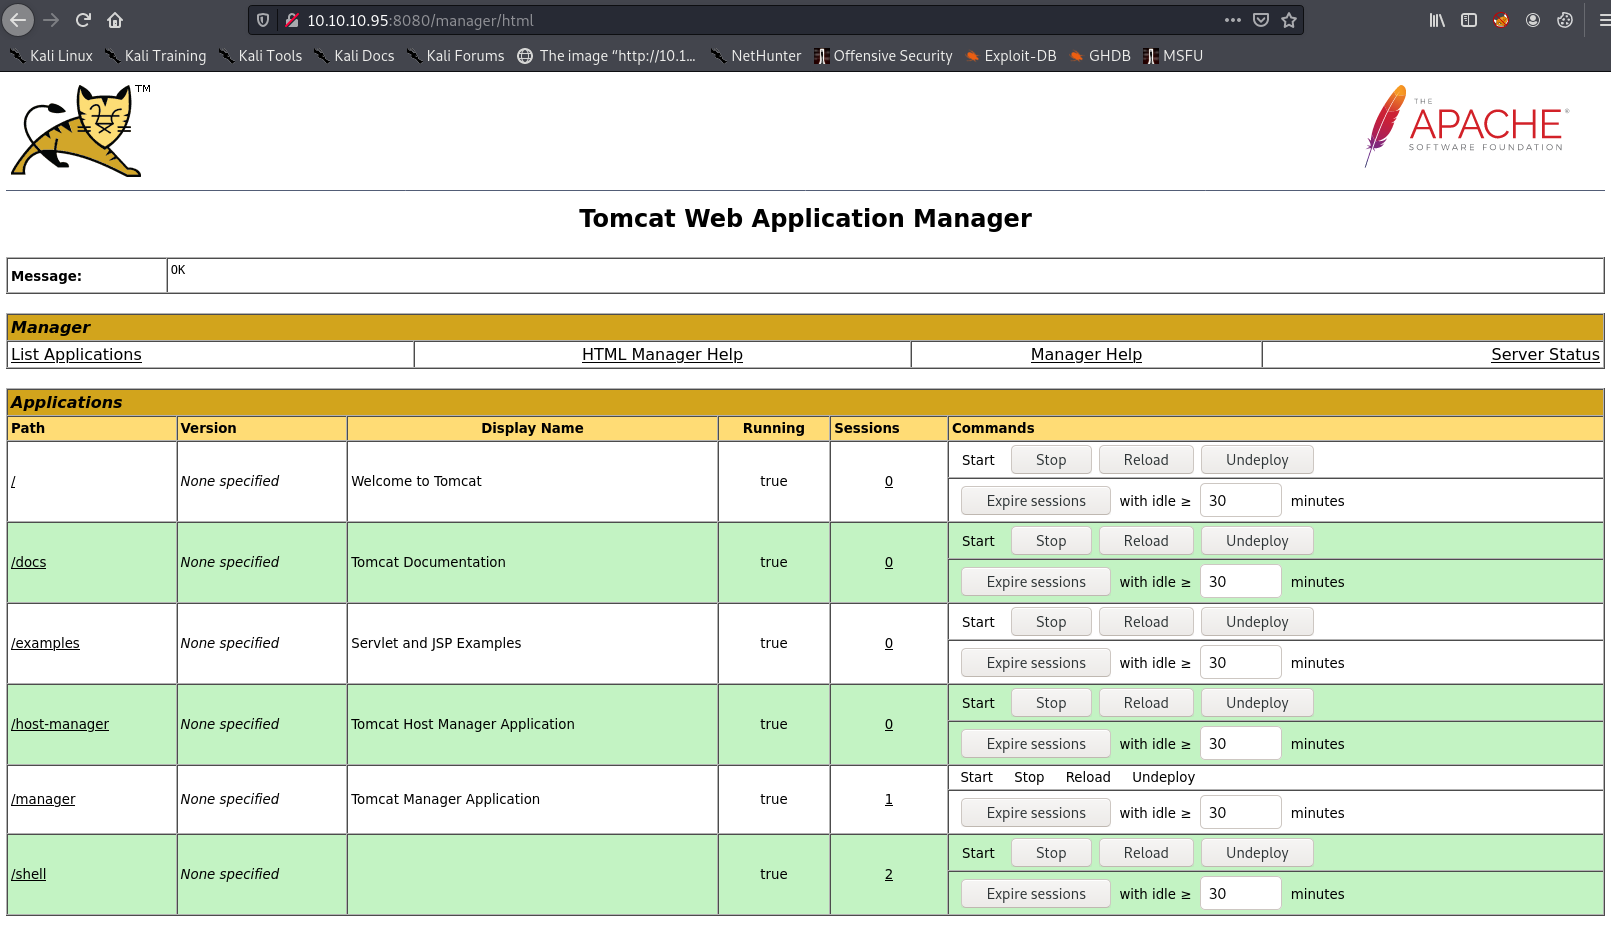
Task: Open the Kali Tools bookmark
Action: (261, 56)
